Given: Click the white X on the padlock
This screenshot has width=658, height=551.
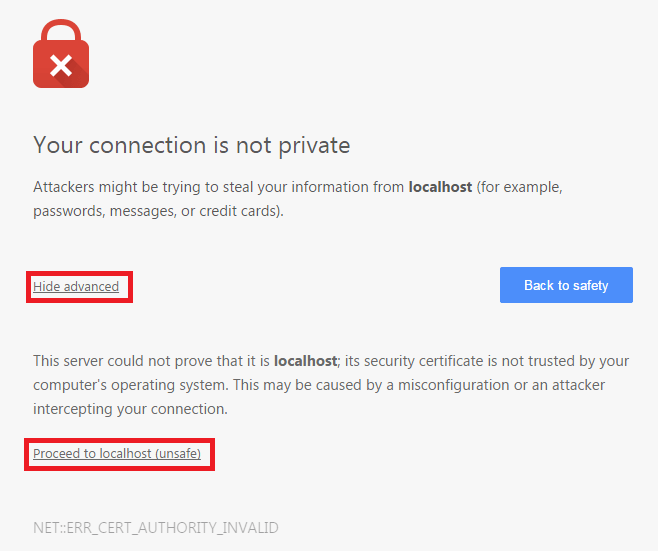Looking at the screenshot, I should 61,66.
